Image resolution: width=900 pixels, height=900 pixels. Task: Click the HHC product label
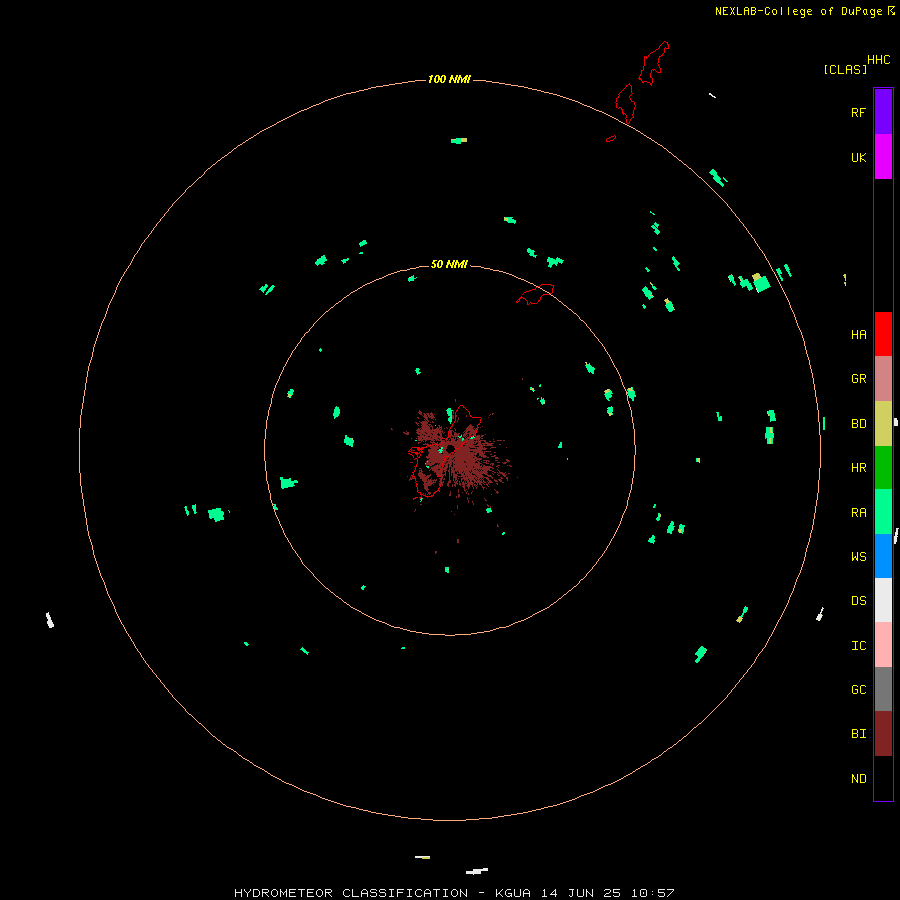(x=878, y=60)
